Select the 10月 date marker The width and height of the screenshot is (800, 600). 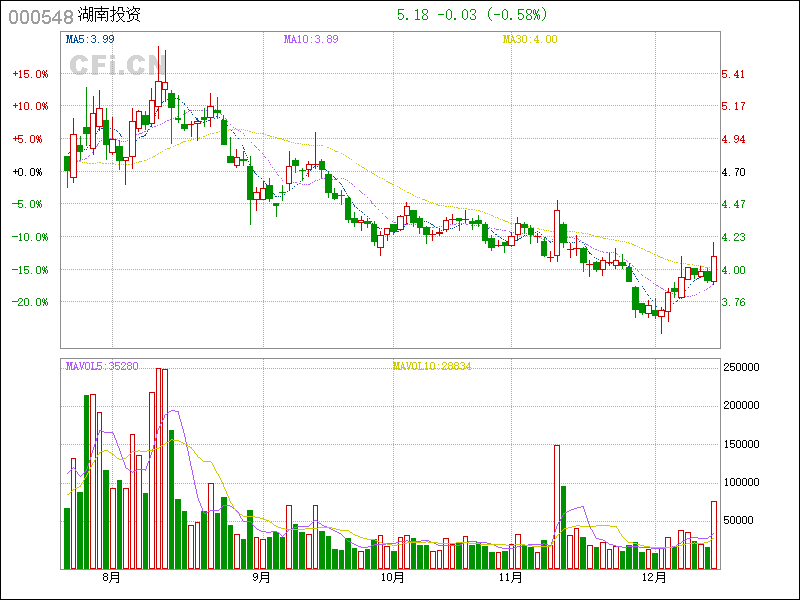click(392, 577)
